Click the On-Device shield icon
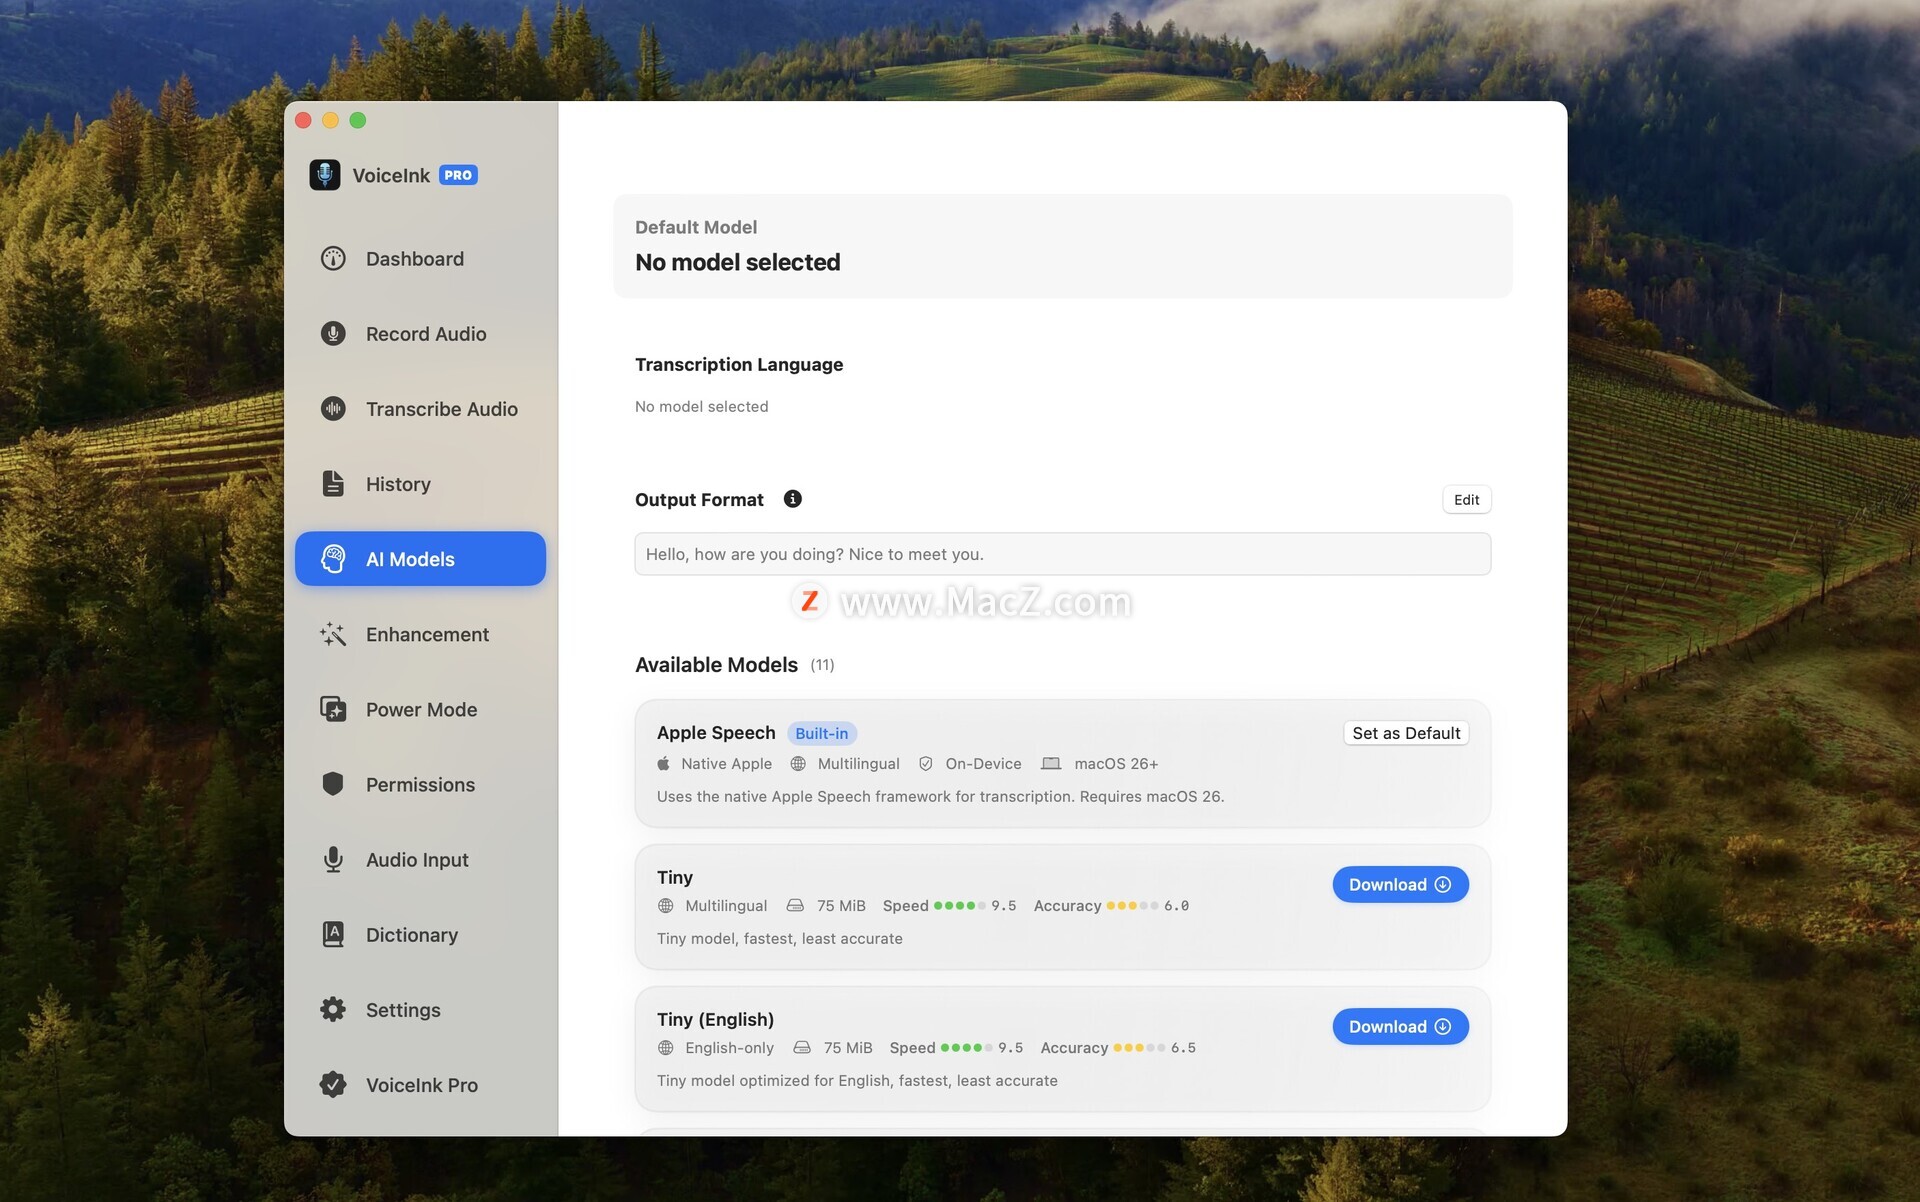Screen dimensions: 1920x1202 coord(926,764)
